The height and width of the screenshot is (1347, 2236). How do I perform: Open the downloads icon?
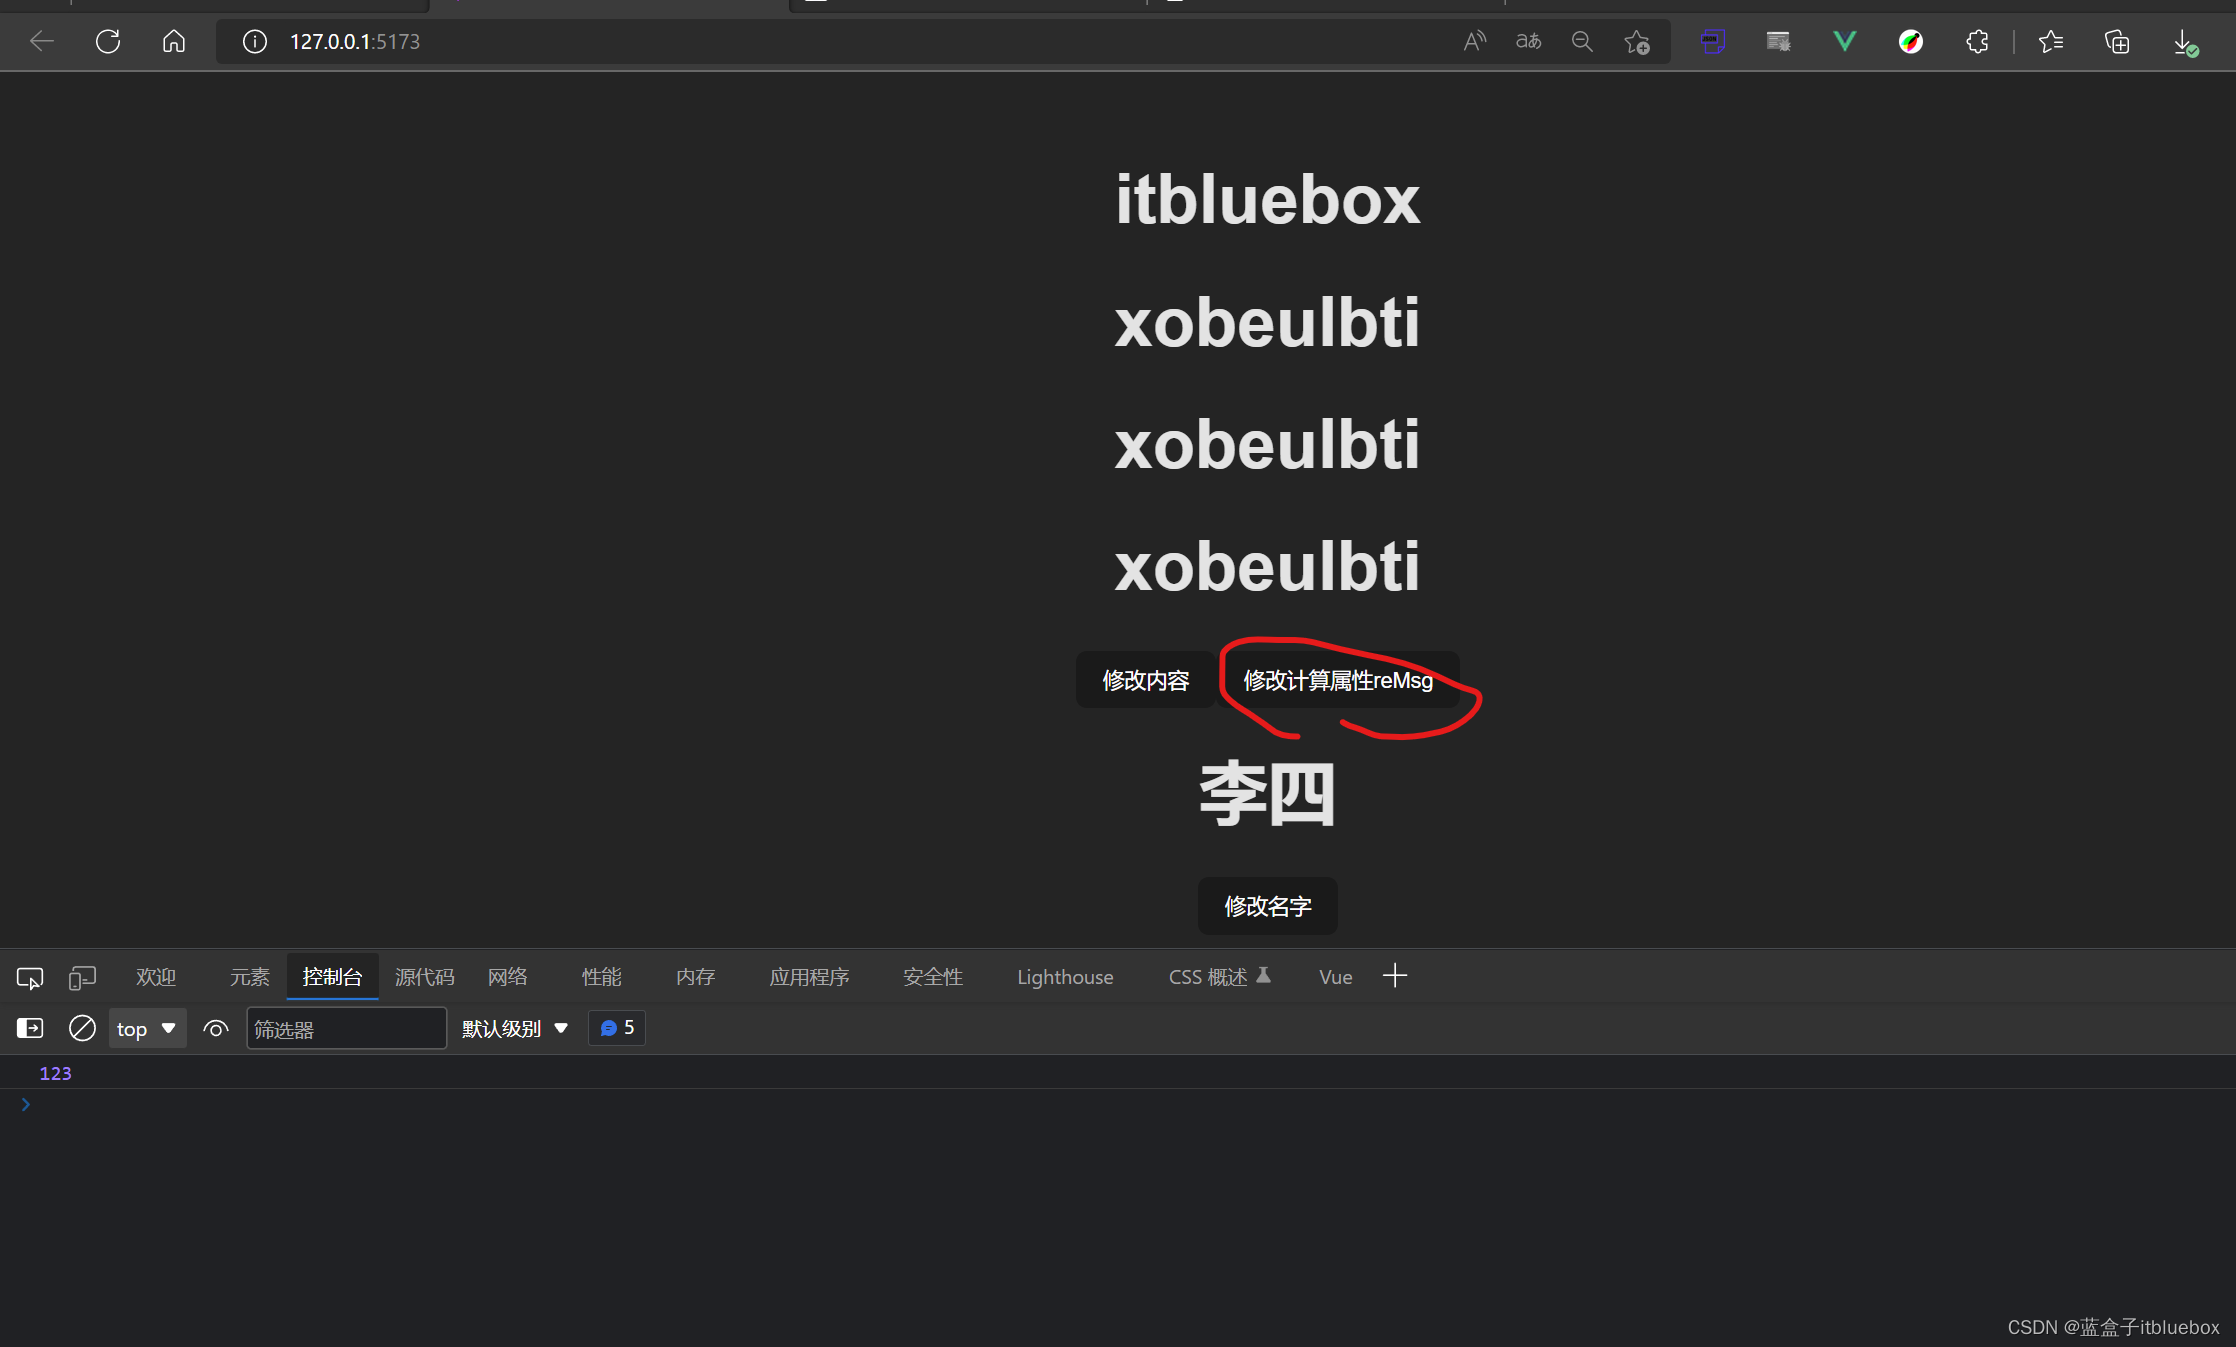(x=2185, y=42)
